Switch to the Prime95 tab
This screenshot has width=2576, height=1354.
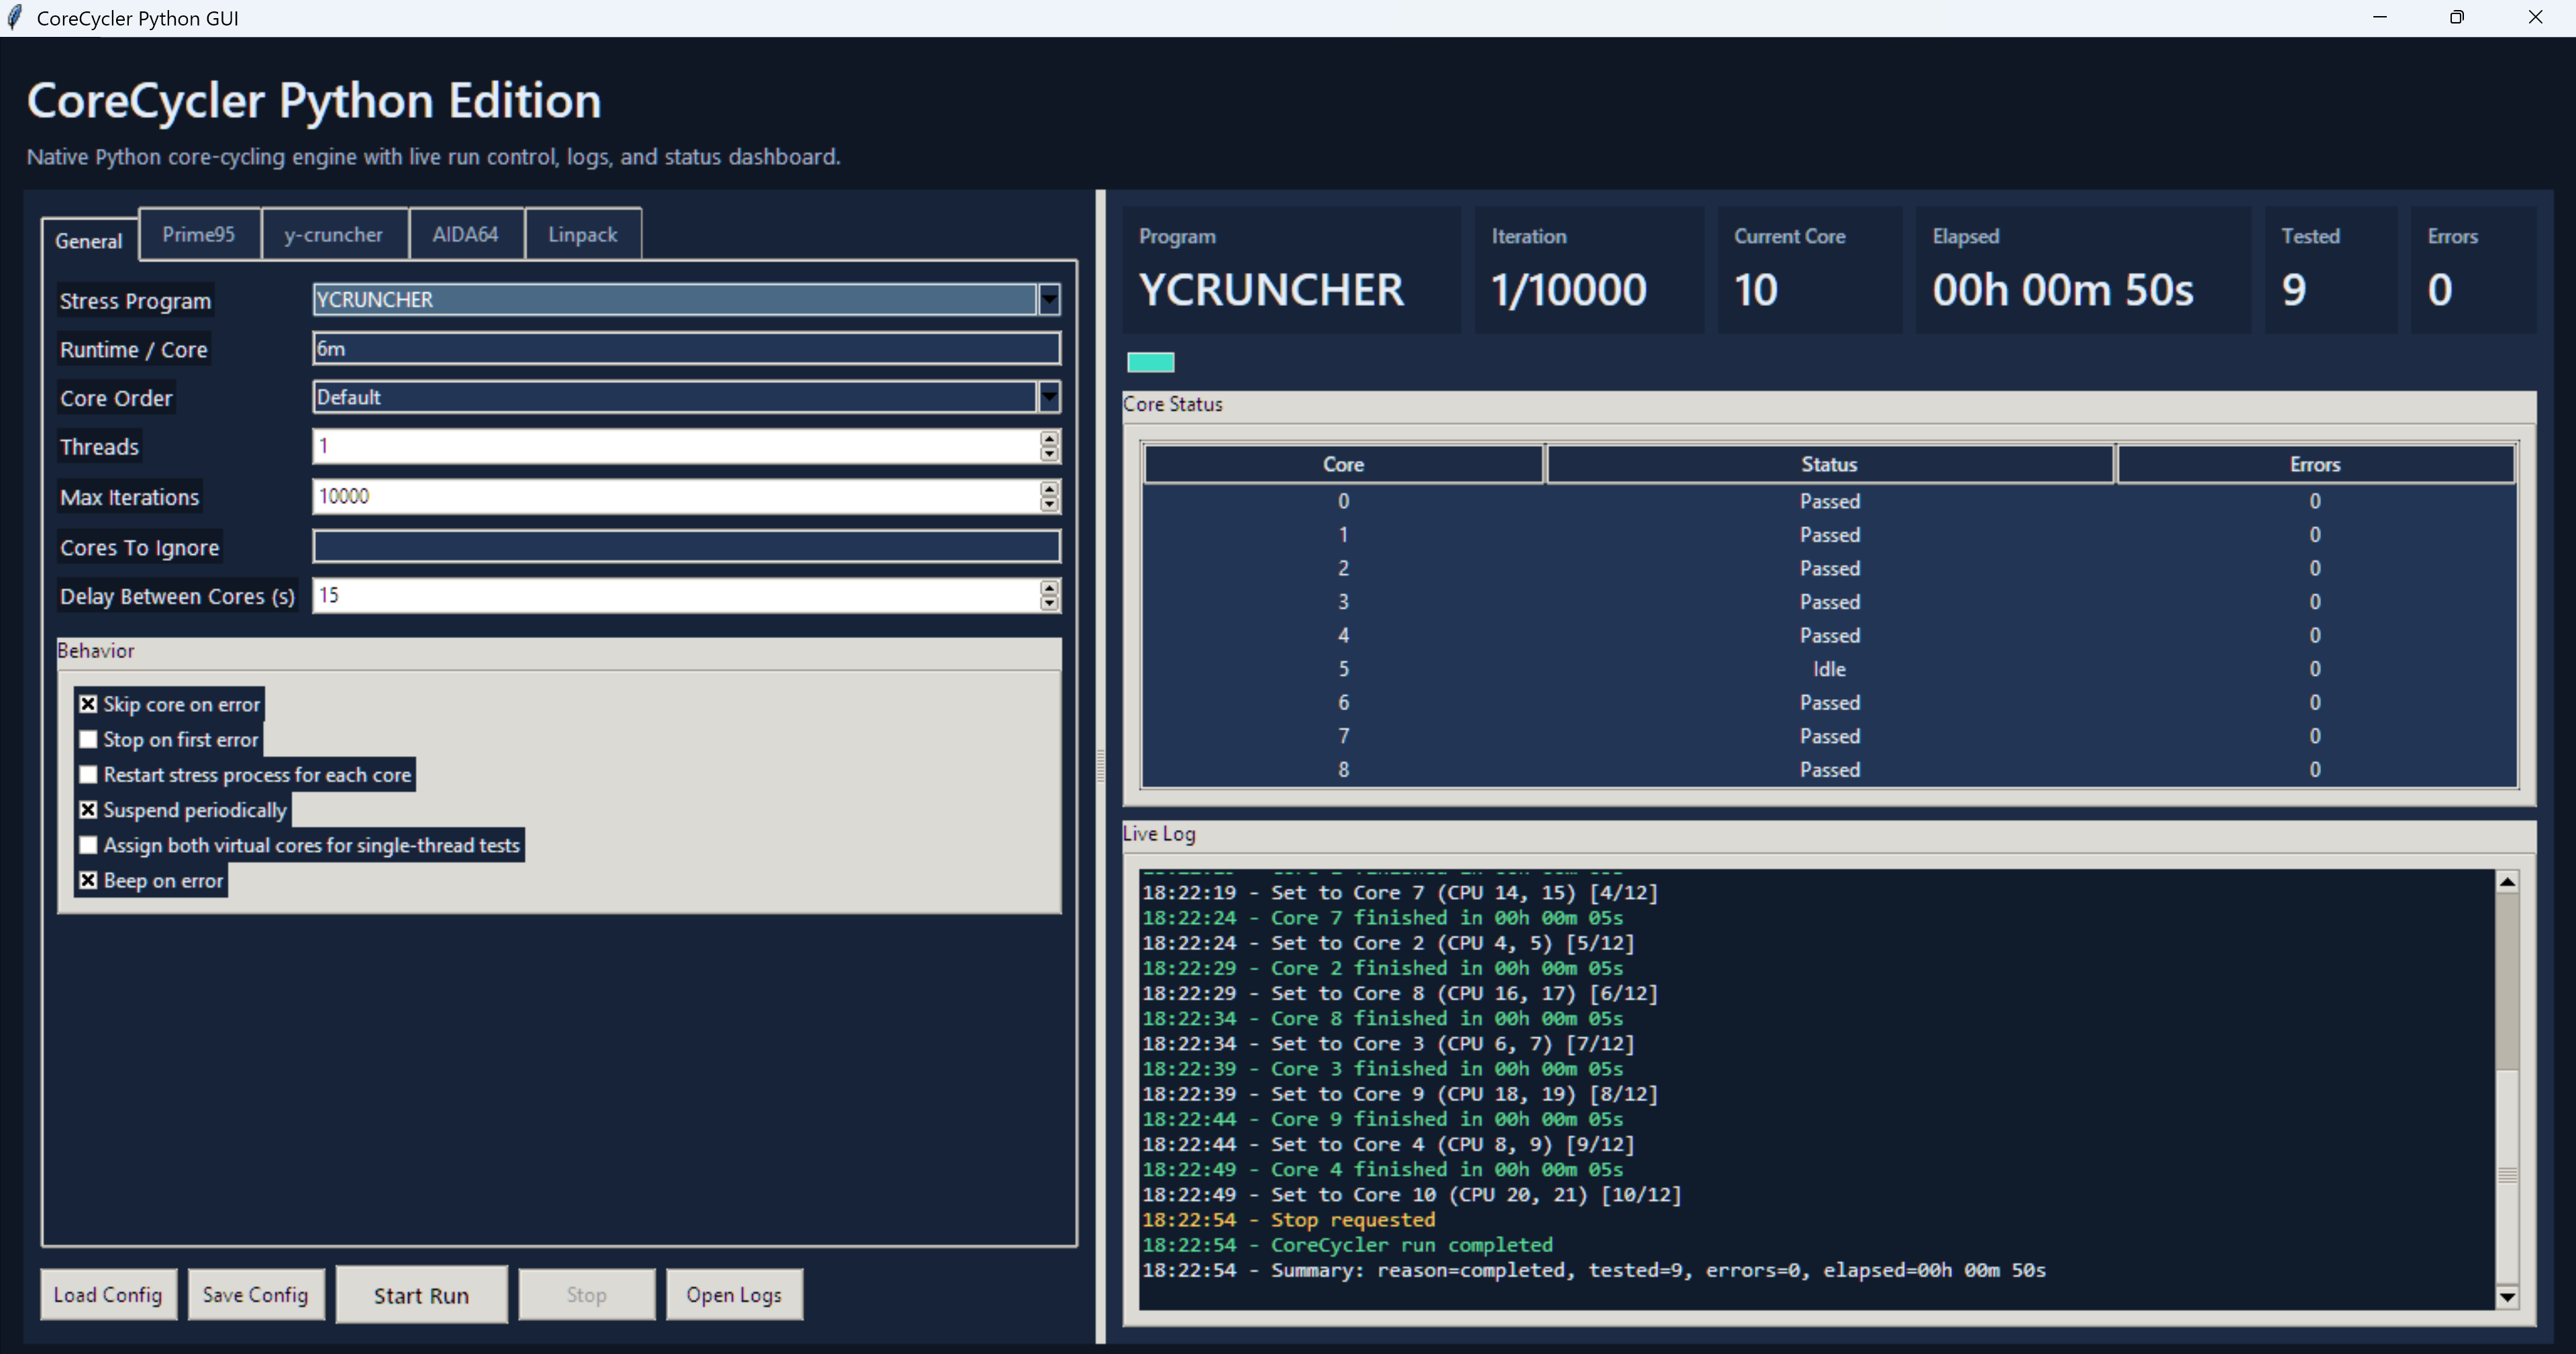[199, 234]
